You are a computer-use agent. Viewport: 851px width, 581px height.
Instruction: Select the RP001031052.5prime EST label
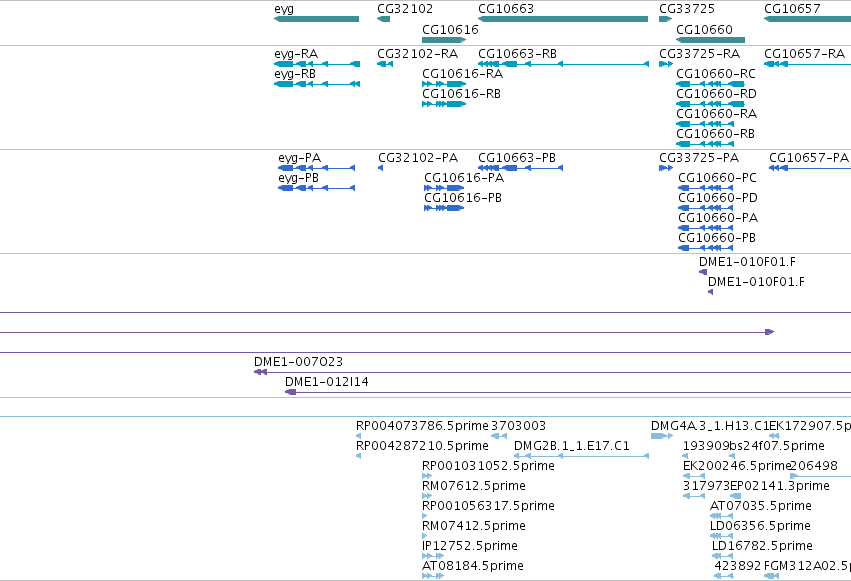tap(488, 466)
